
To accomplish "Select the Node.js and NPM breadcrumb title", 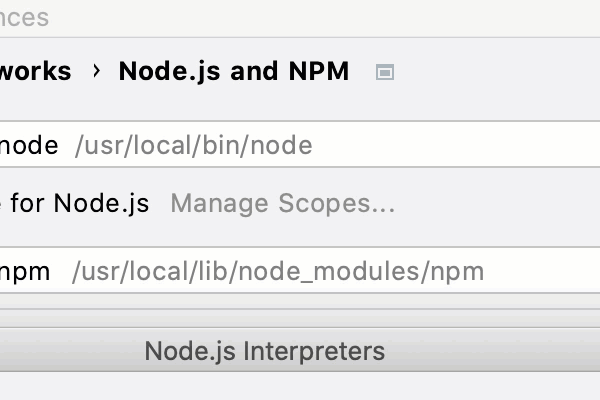I will click(233, 72).
